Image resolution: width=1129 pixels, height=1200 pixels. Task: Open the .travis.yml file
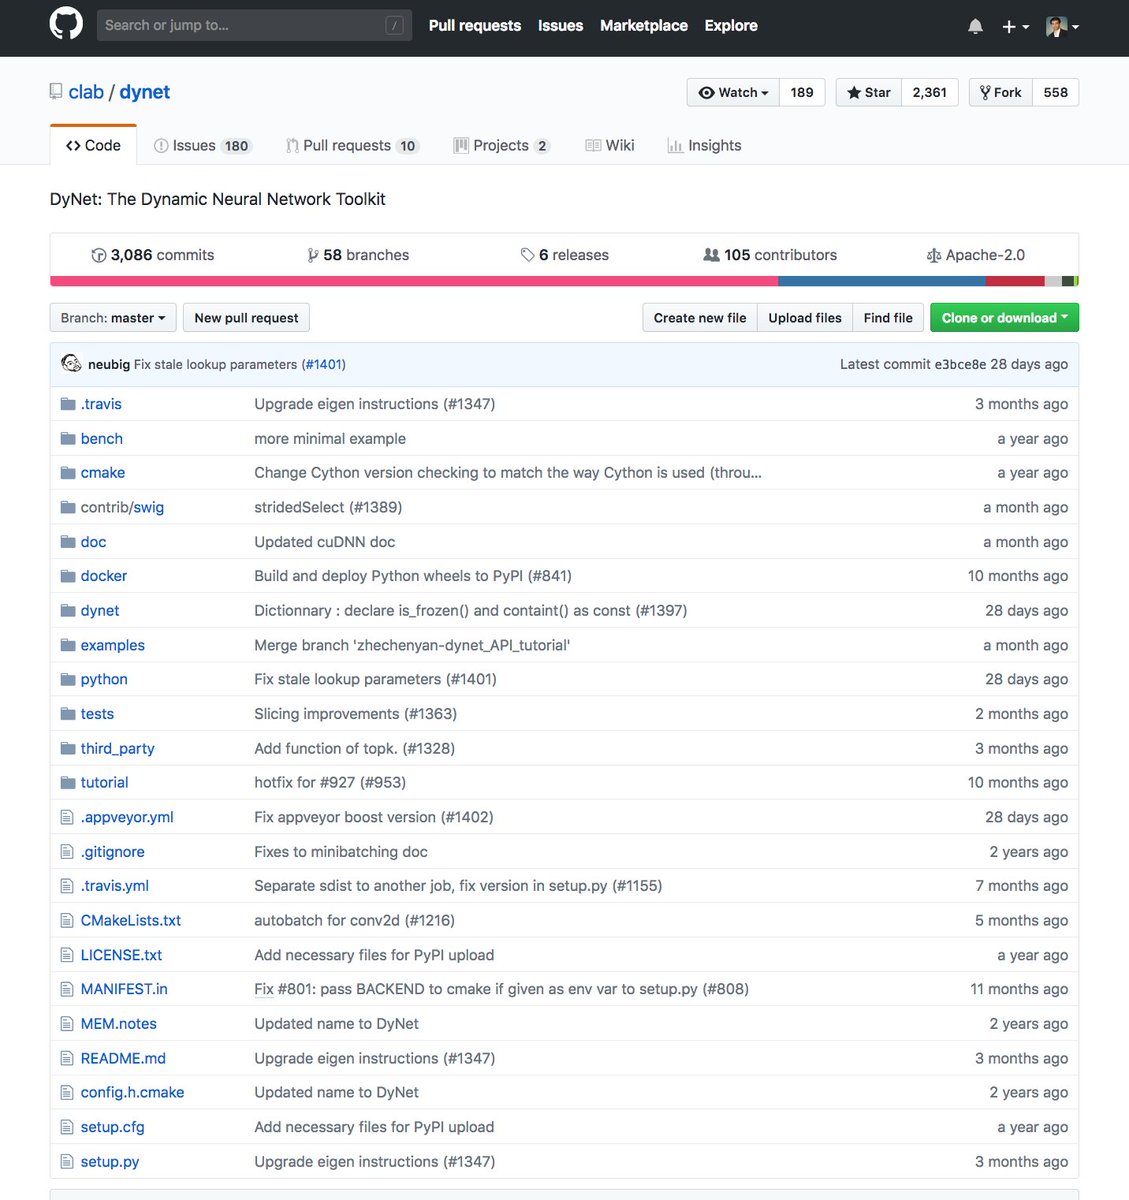[x=115, y=886]
